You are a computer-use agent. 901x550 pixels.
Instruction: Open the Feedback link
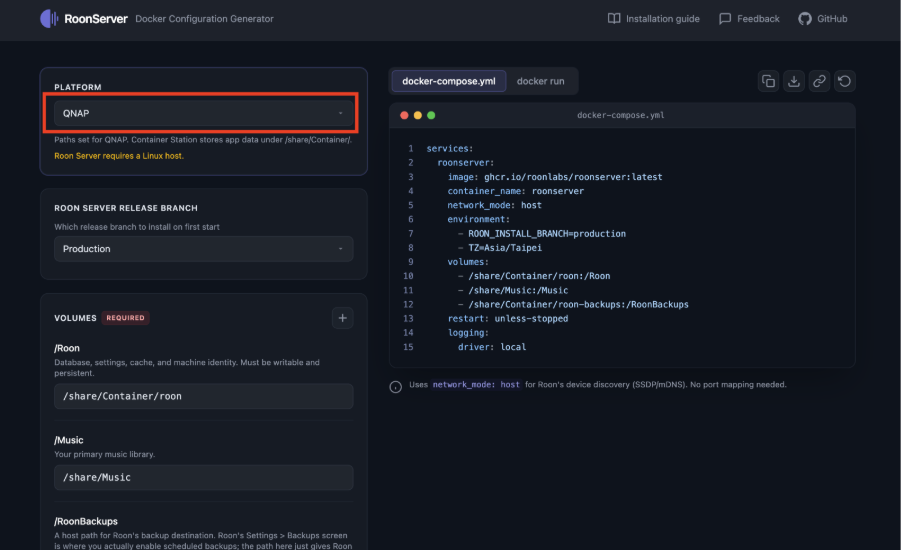click(x=749, y=18)
